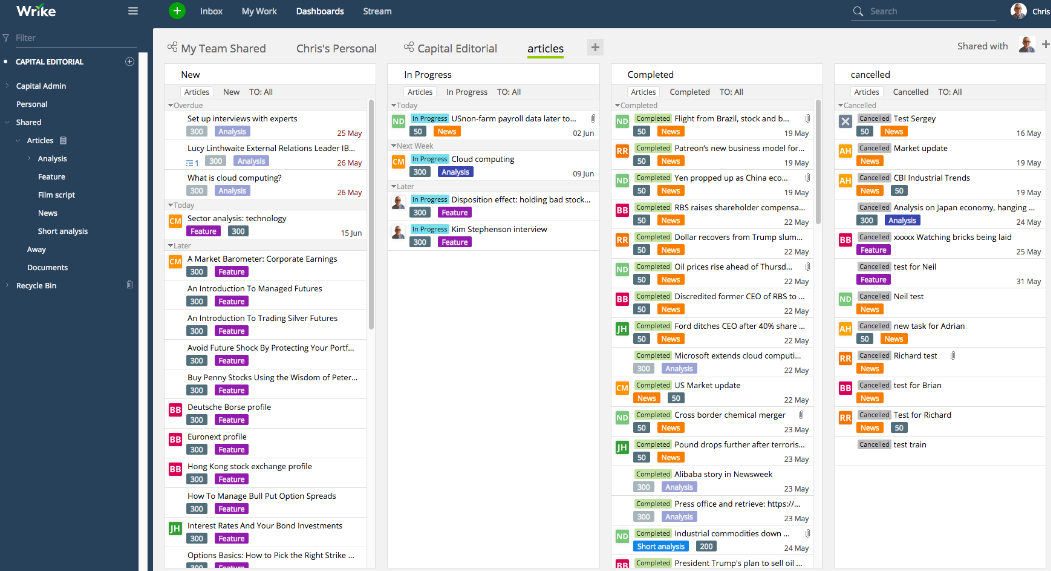Open 'US Market update' completed task

point(707,385)
